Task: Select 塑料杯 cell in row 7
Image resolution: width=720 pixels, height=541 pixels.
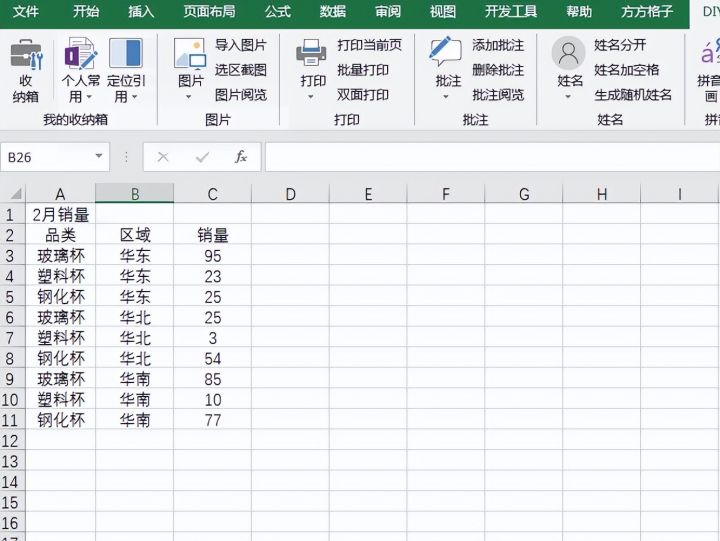Action: 60,338
